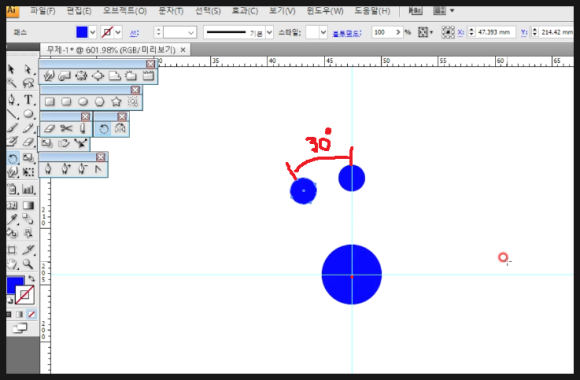Screen dimensions: 580x380
Task: Pick Add Anchor Point tool in pen panel
Action: tap(65, 169)
